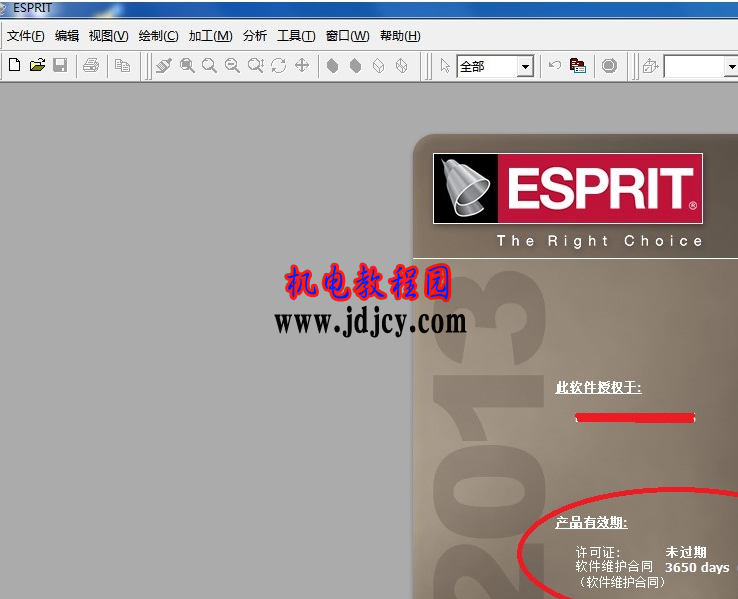This screenshot has height=599, width=738.
Task: Click the Undo arrow icon
Action: (555, 65)
